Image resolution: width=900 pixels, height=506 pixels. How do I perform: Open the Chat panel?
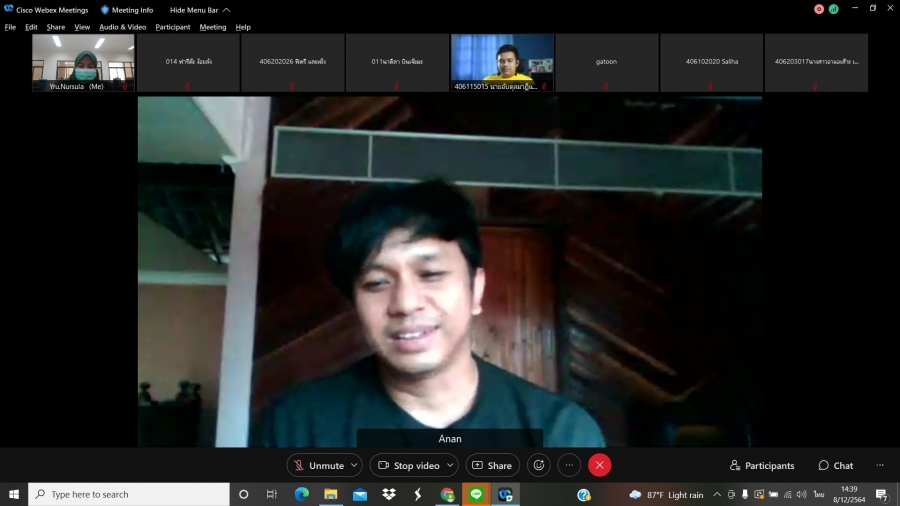836,465
